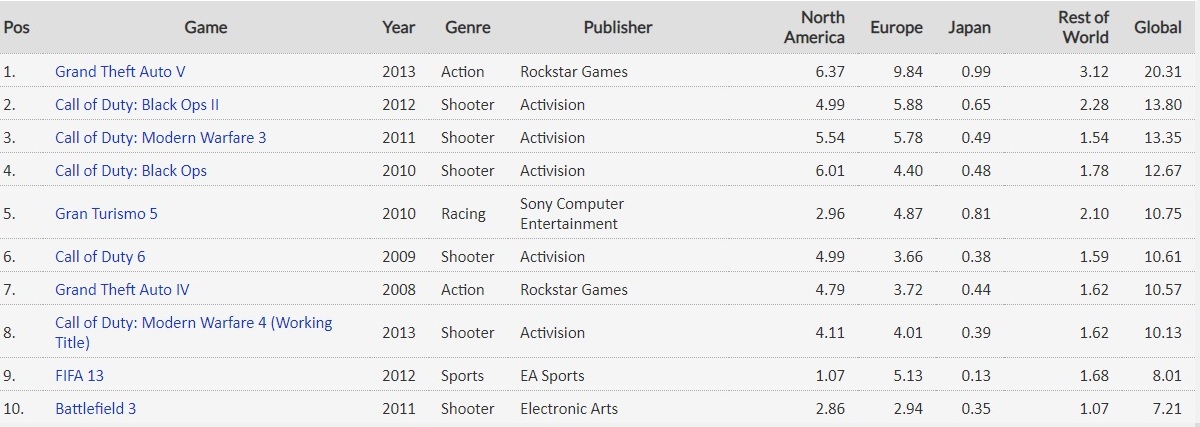The width and height of the screenshot is (1200, 427).
Task: Click the Year column header
Action: 399,28
